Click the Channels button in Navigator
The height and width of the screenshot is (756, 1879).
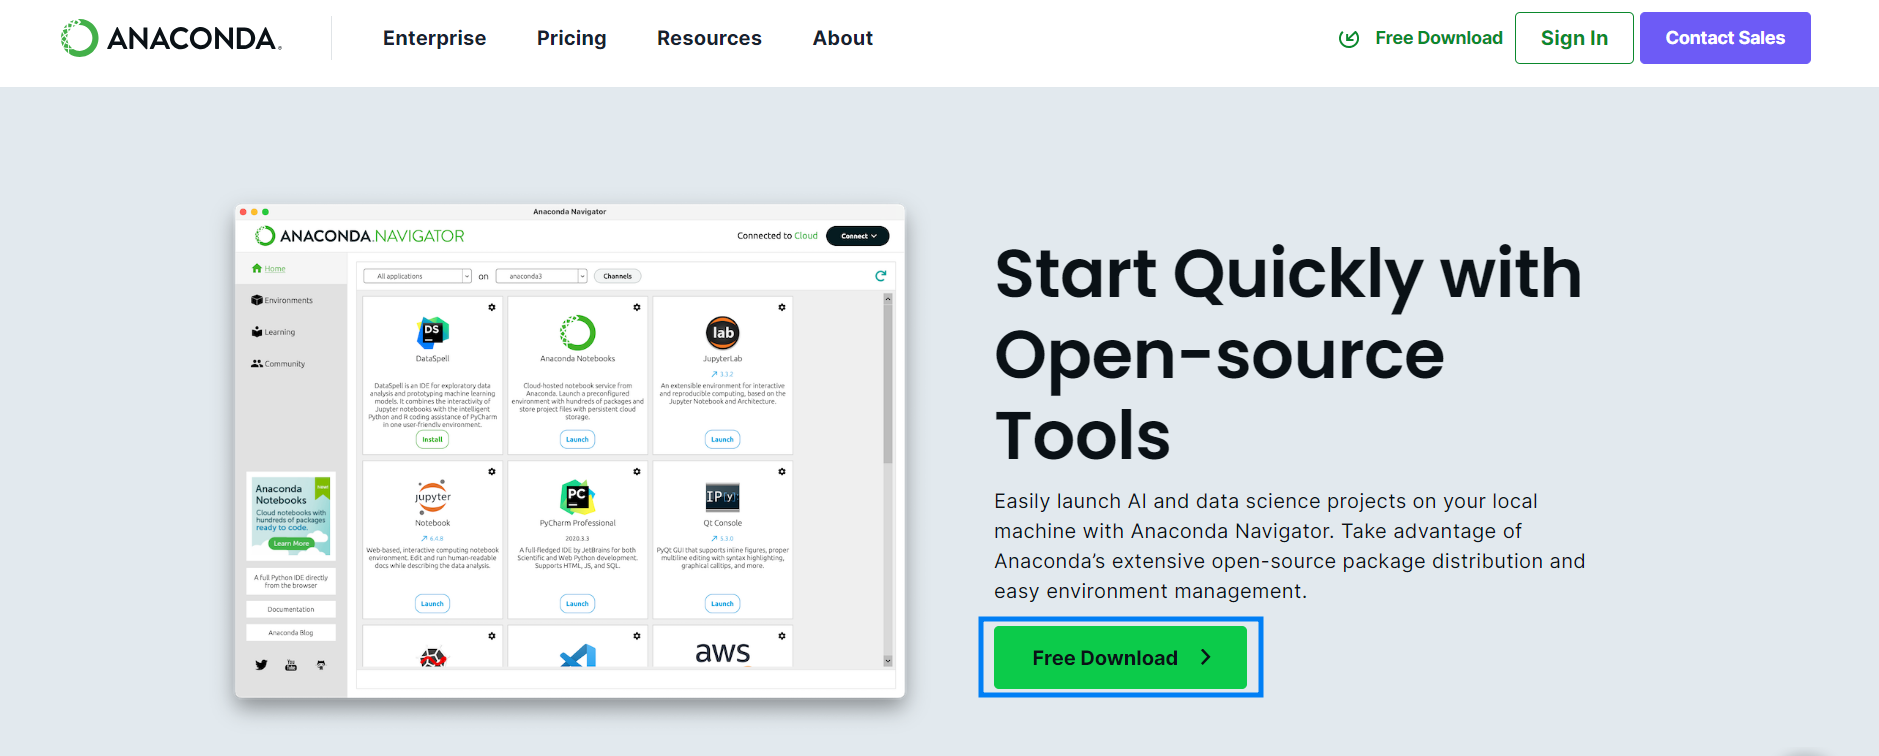pyautogui.click(x=618, y=276)
